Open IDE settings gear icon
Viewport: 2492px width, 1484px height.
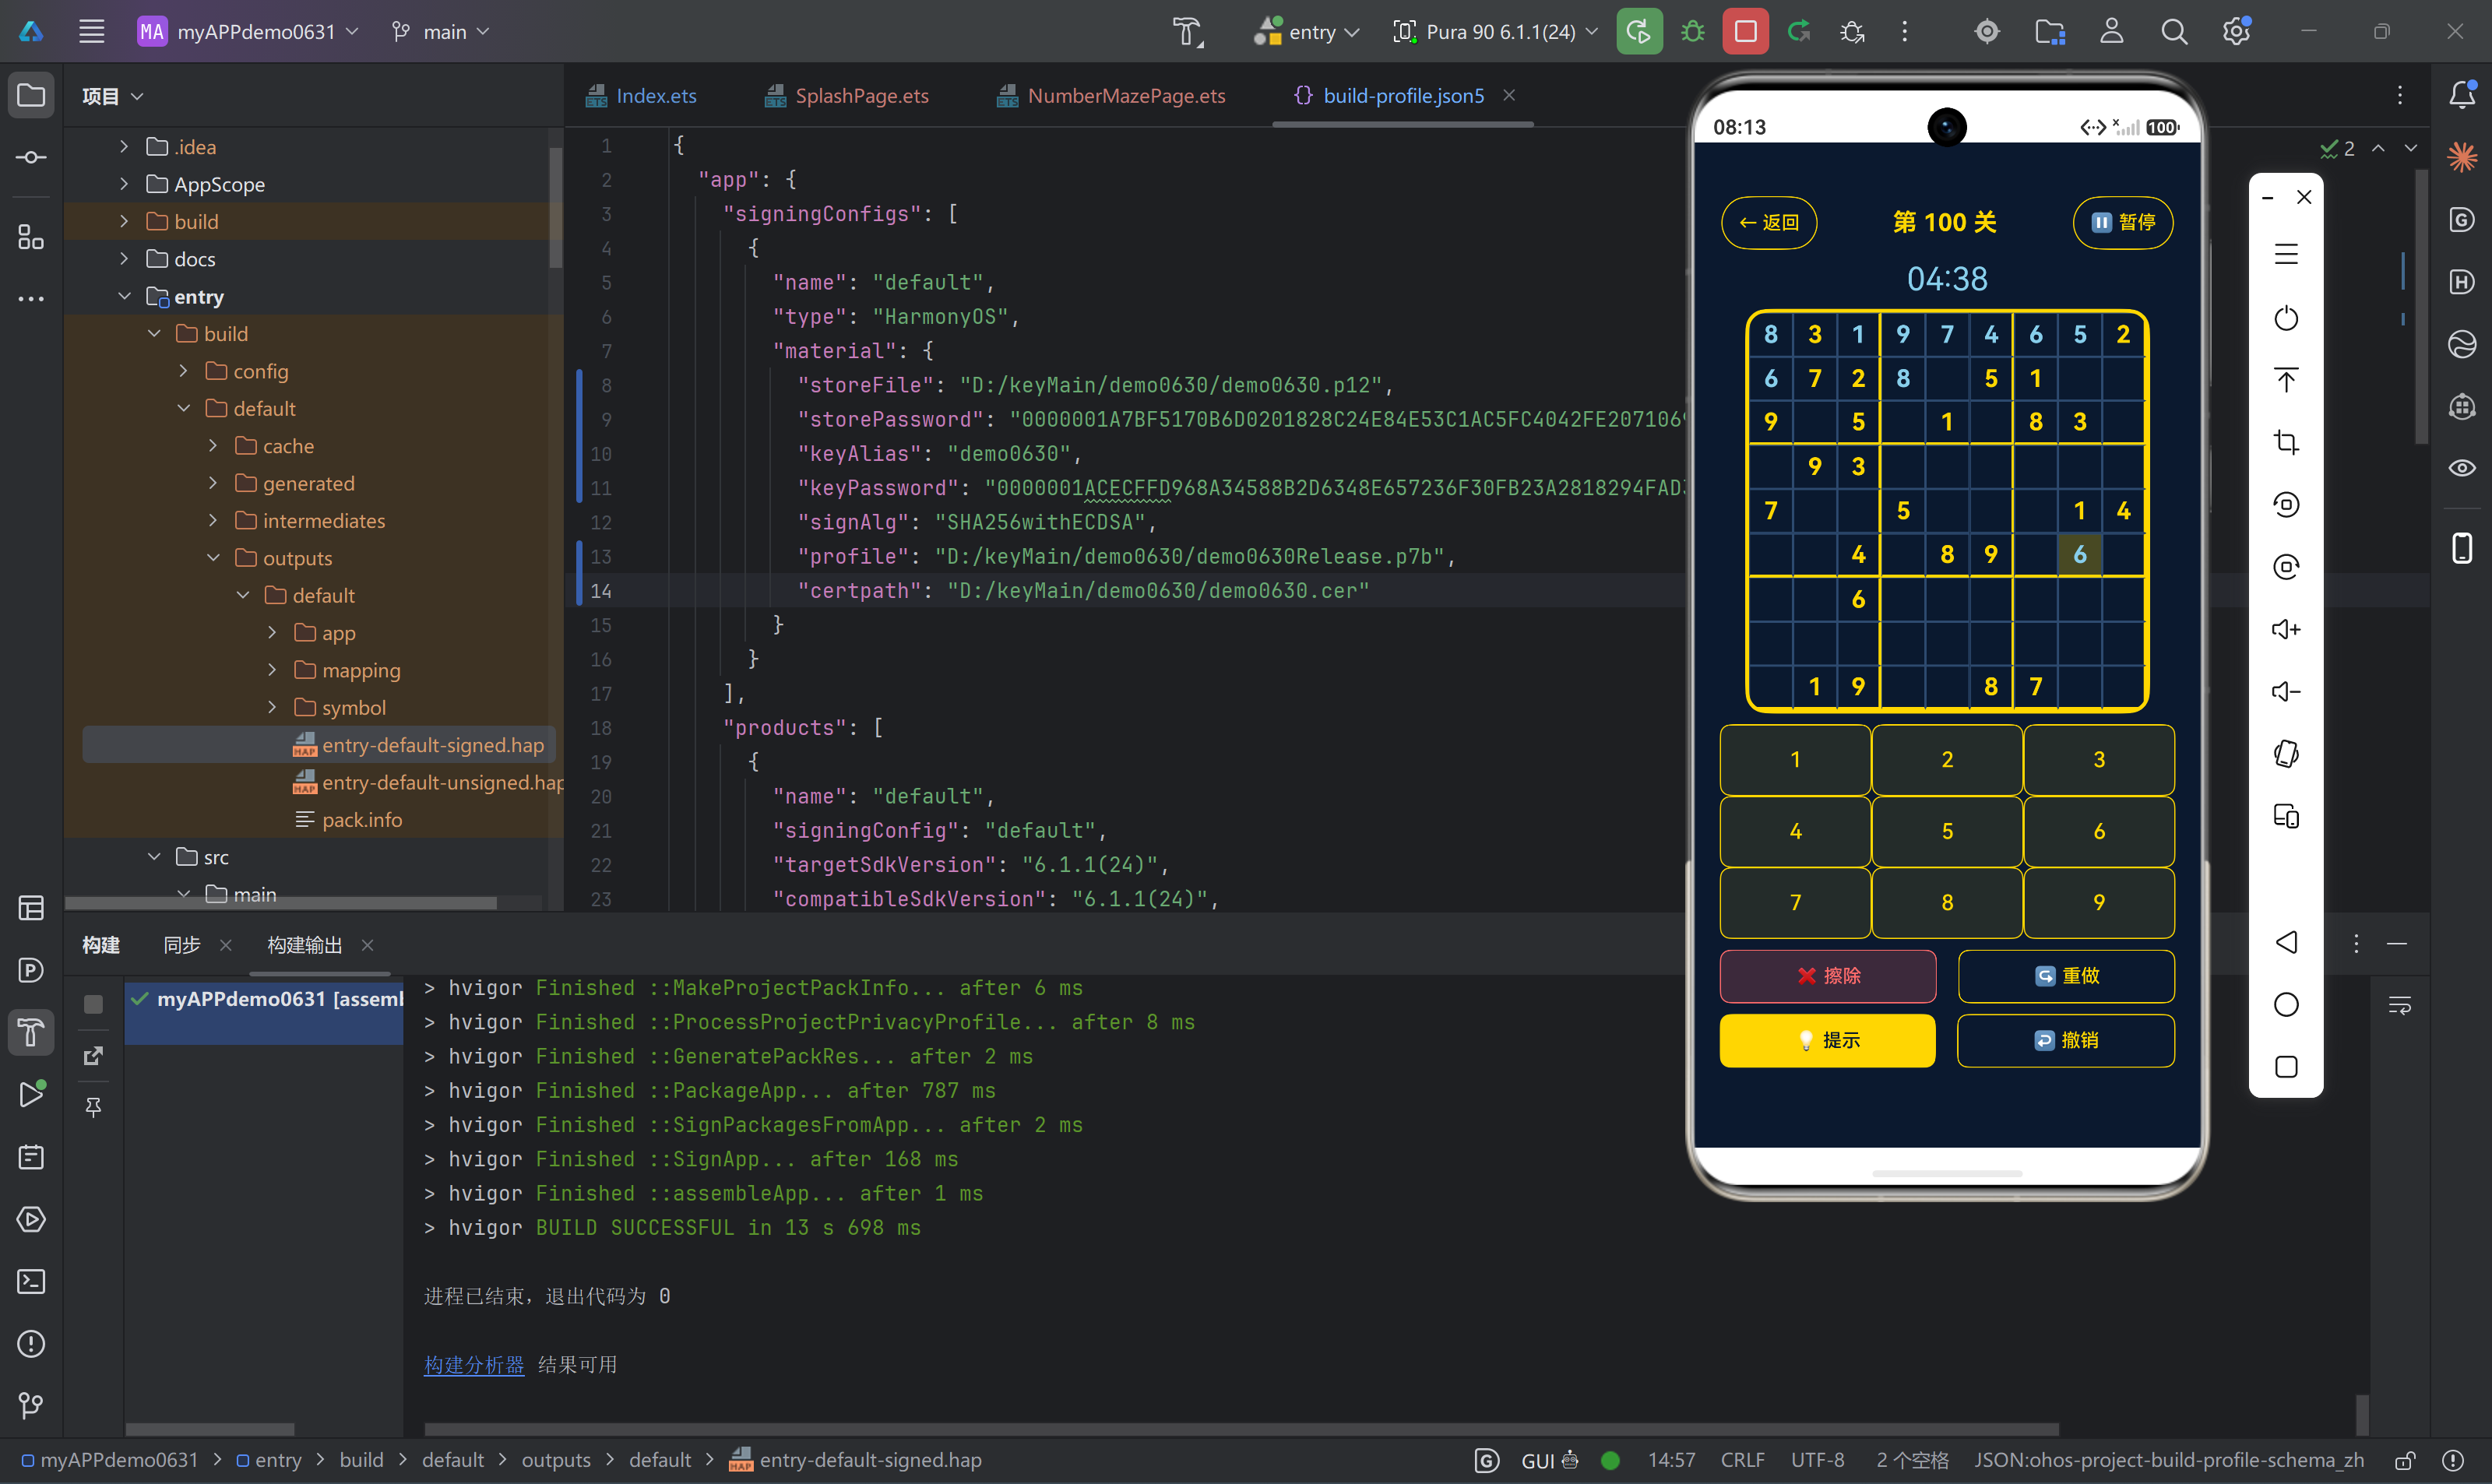point(2236,32)
